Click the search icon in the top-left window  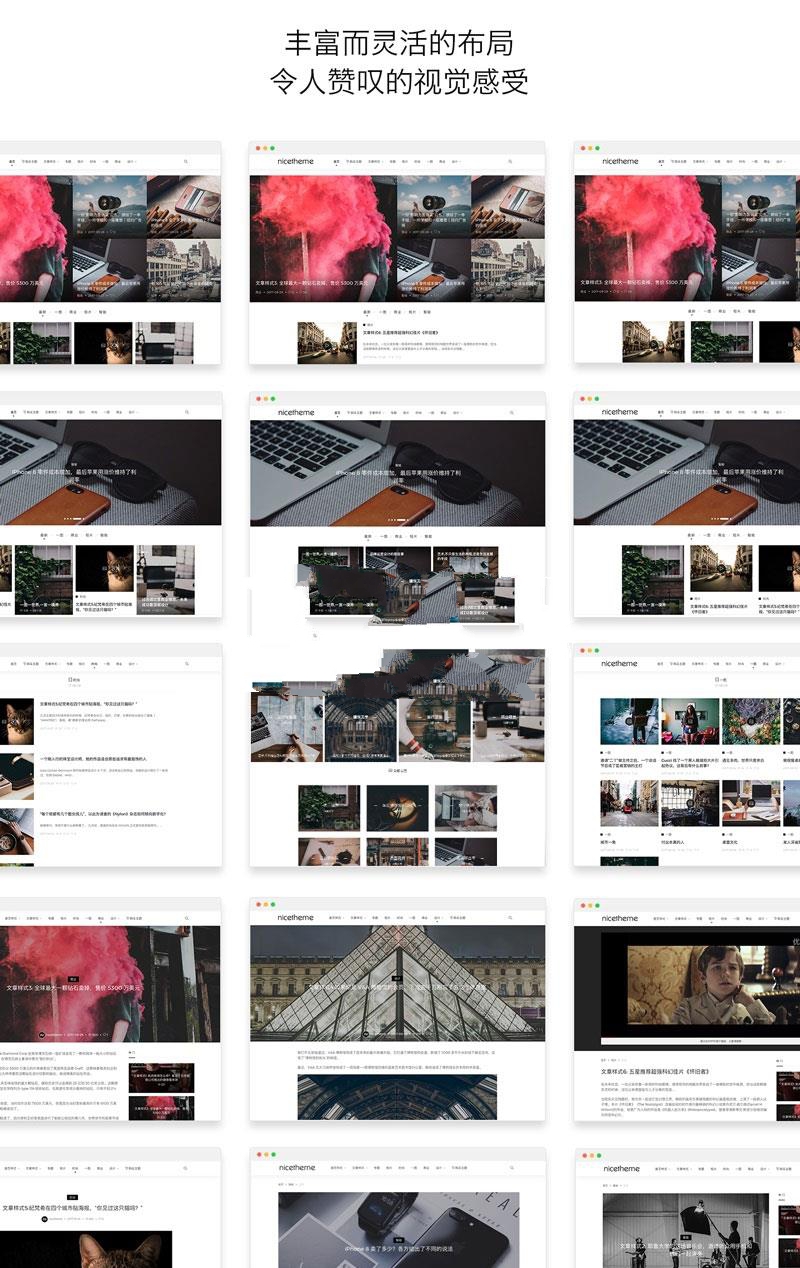click(185, 161)
